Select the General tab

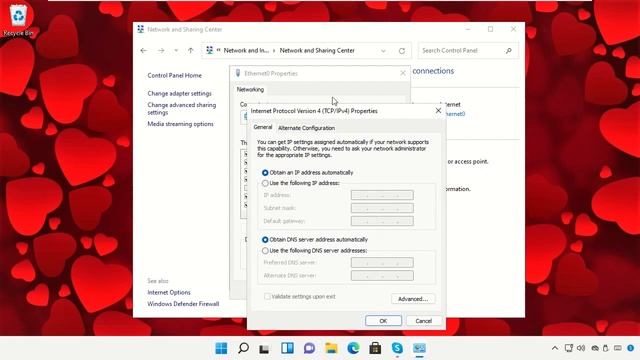click(263, 127)
